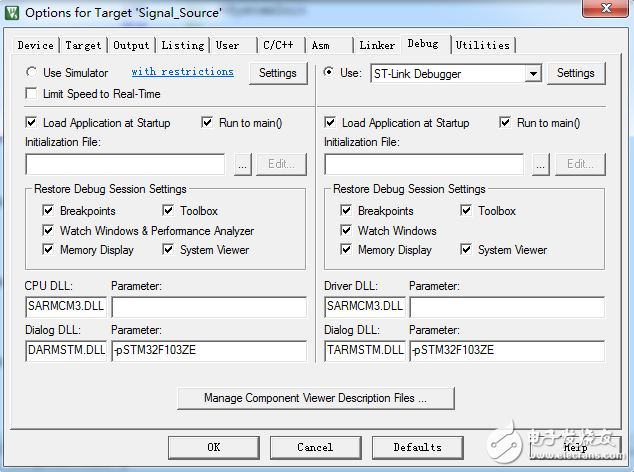Open the Listing tab

[183, 45]
